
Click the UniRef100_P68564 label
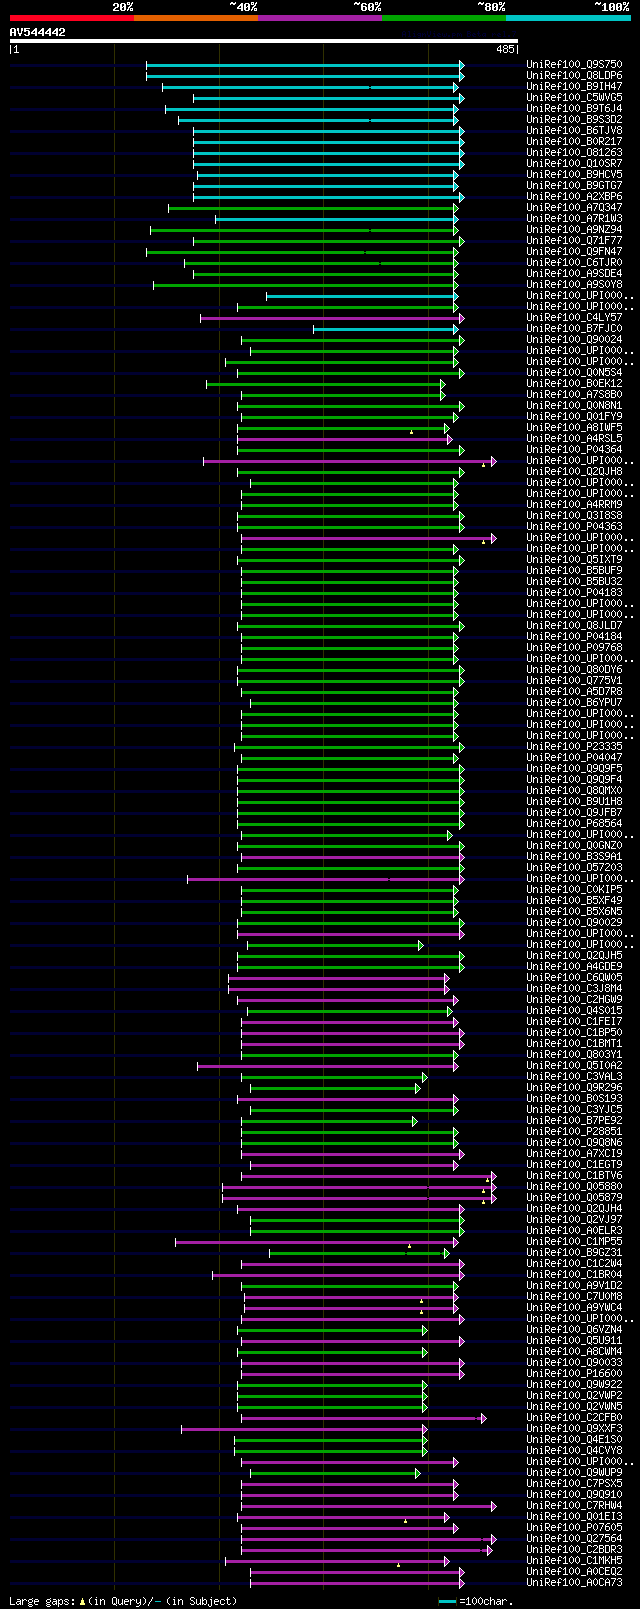(x=574, y=824)
